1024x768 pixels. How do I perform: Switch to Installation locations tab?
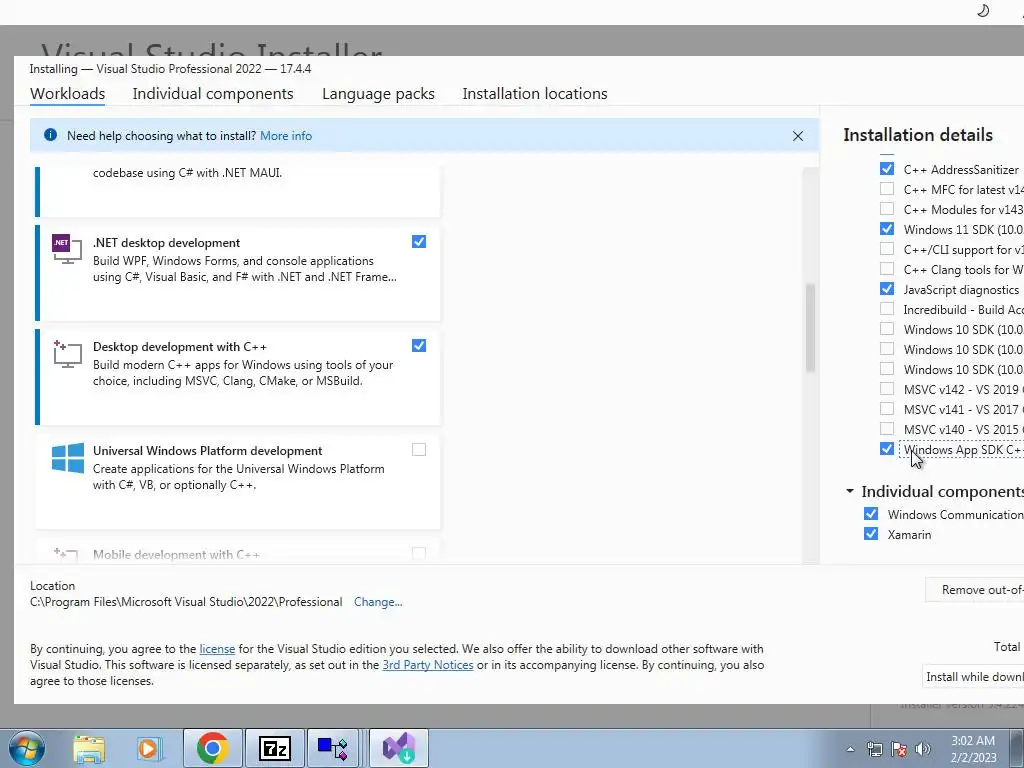click(x=535, y=93)
